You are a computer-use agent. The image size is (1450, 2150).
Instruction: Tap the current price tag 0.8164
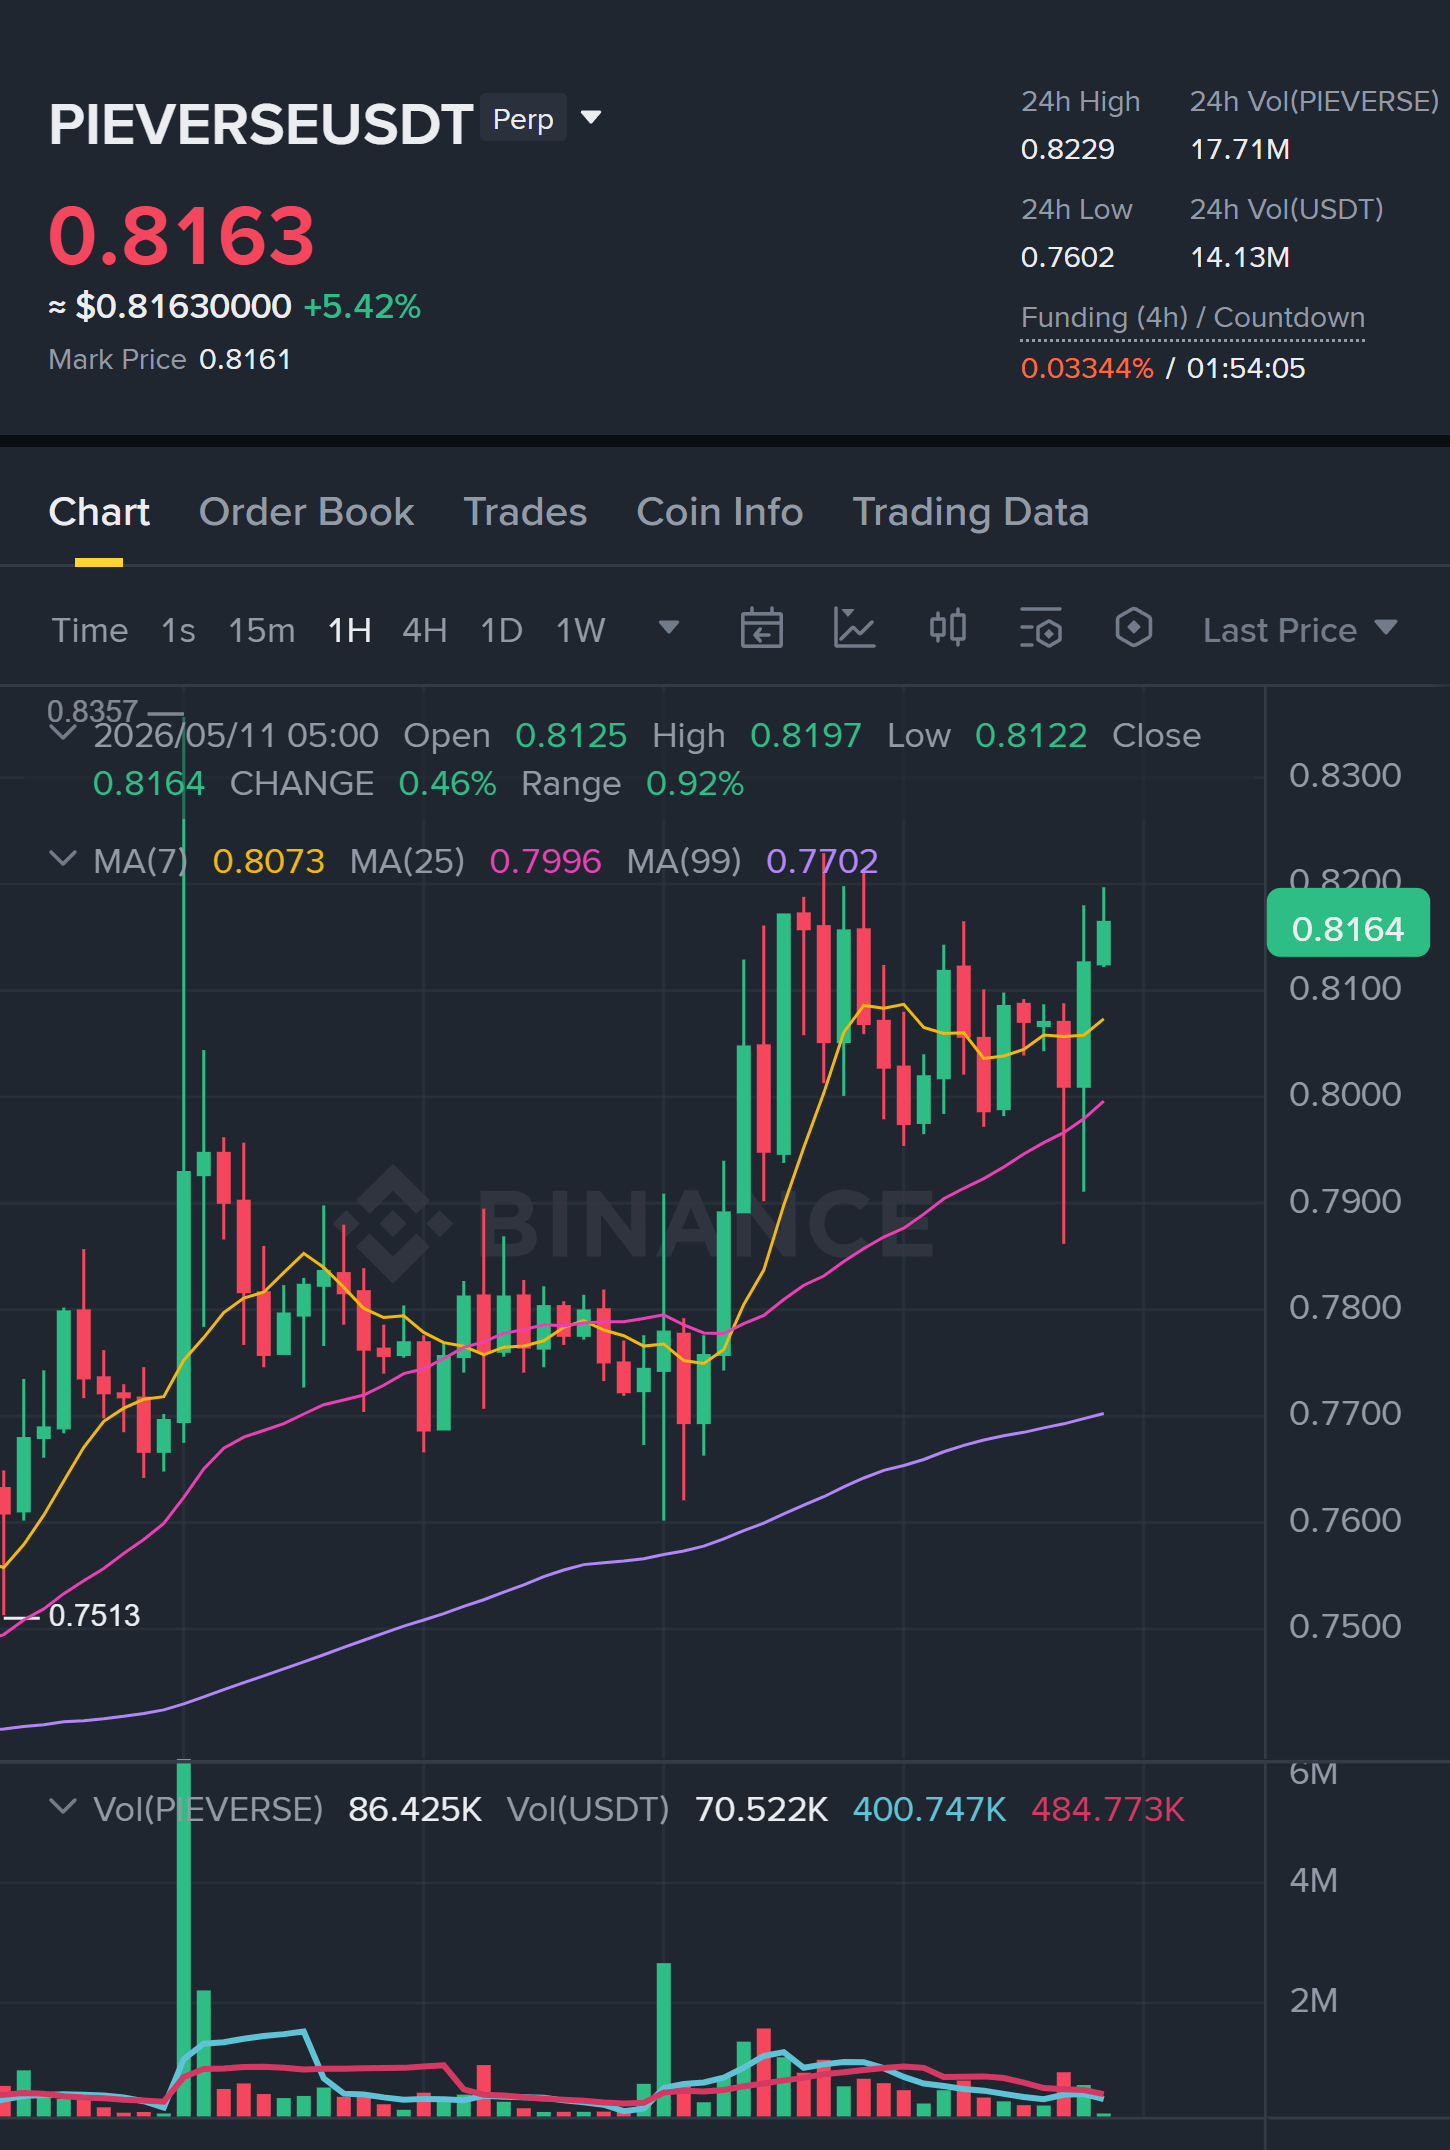click(x=1348, y=923)
